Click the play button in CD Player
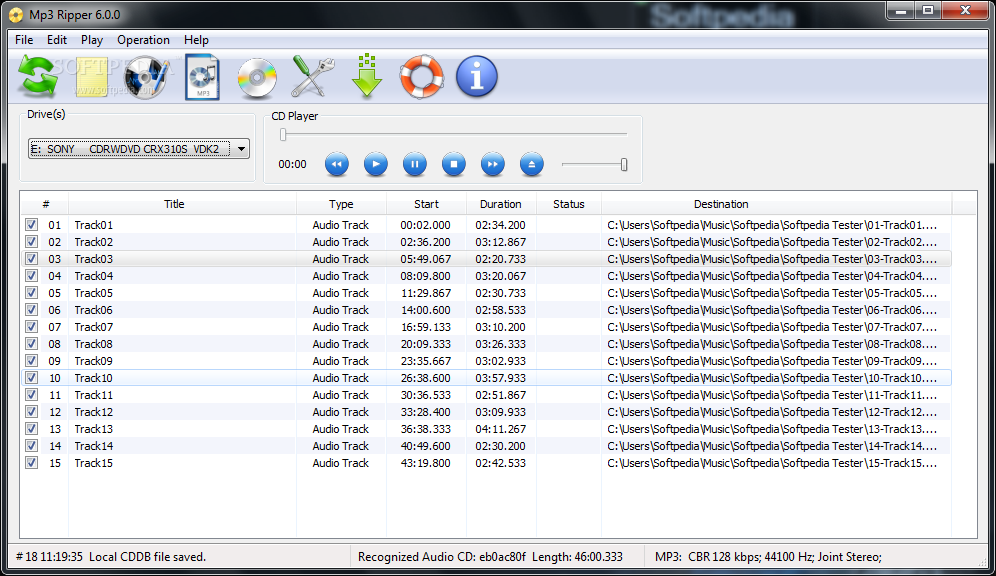Image resolution: width=996 pixels, height=576 pixels. (x=375, y=164)
